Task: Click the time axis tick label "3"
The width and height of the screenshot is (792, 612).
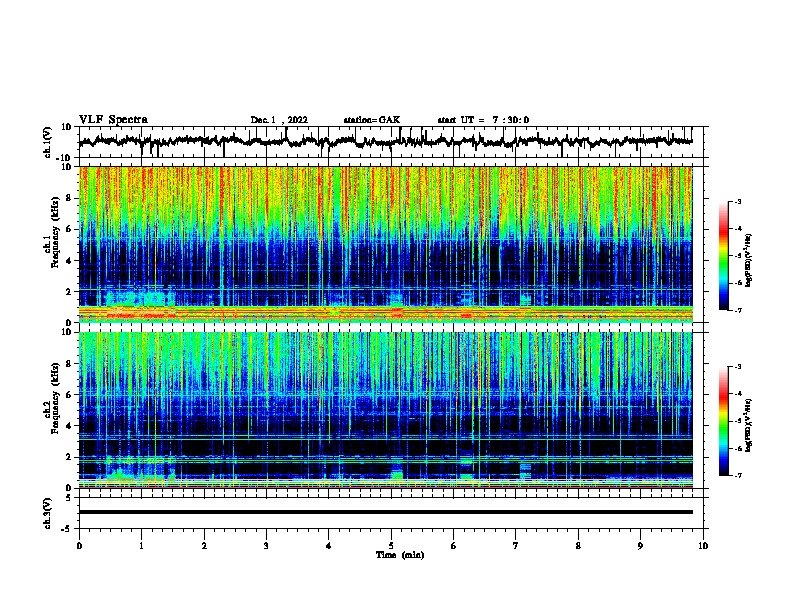Action: [x=266, y=546]
